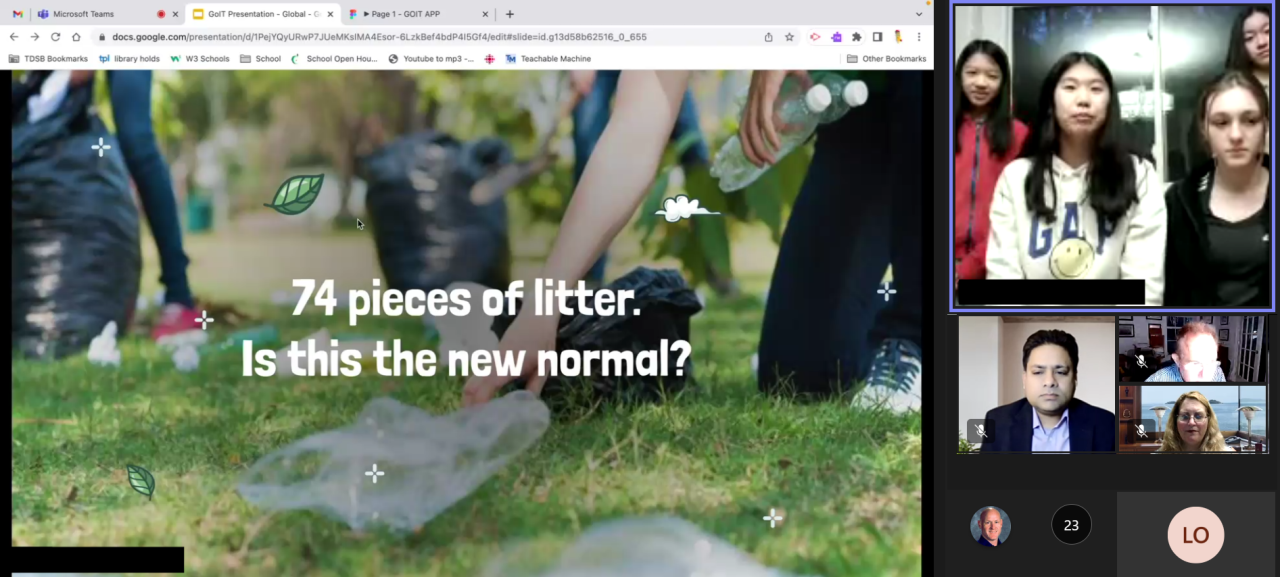Open a new browser tab

point(510,14)
